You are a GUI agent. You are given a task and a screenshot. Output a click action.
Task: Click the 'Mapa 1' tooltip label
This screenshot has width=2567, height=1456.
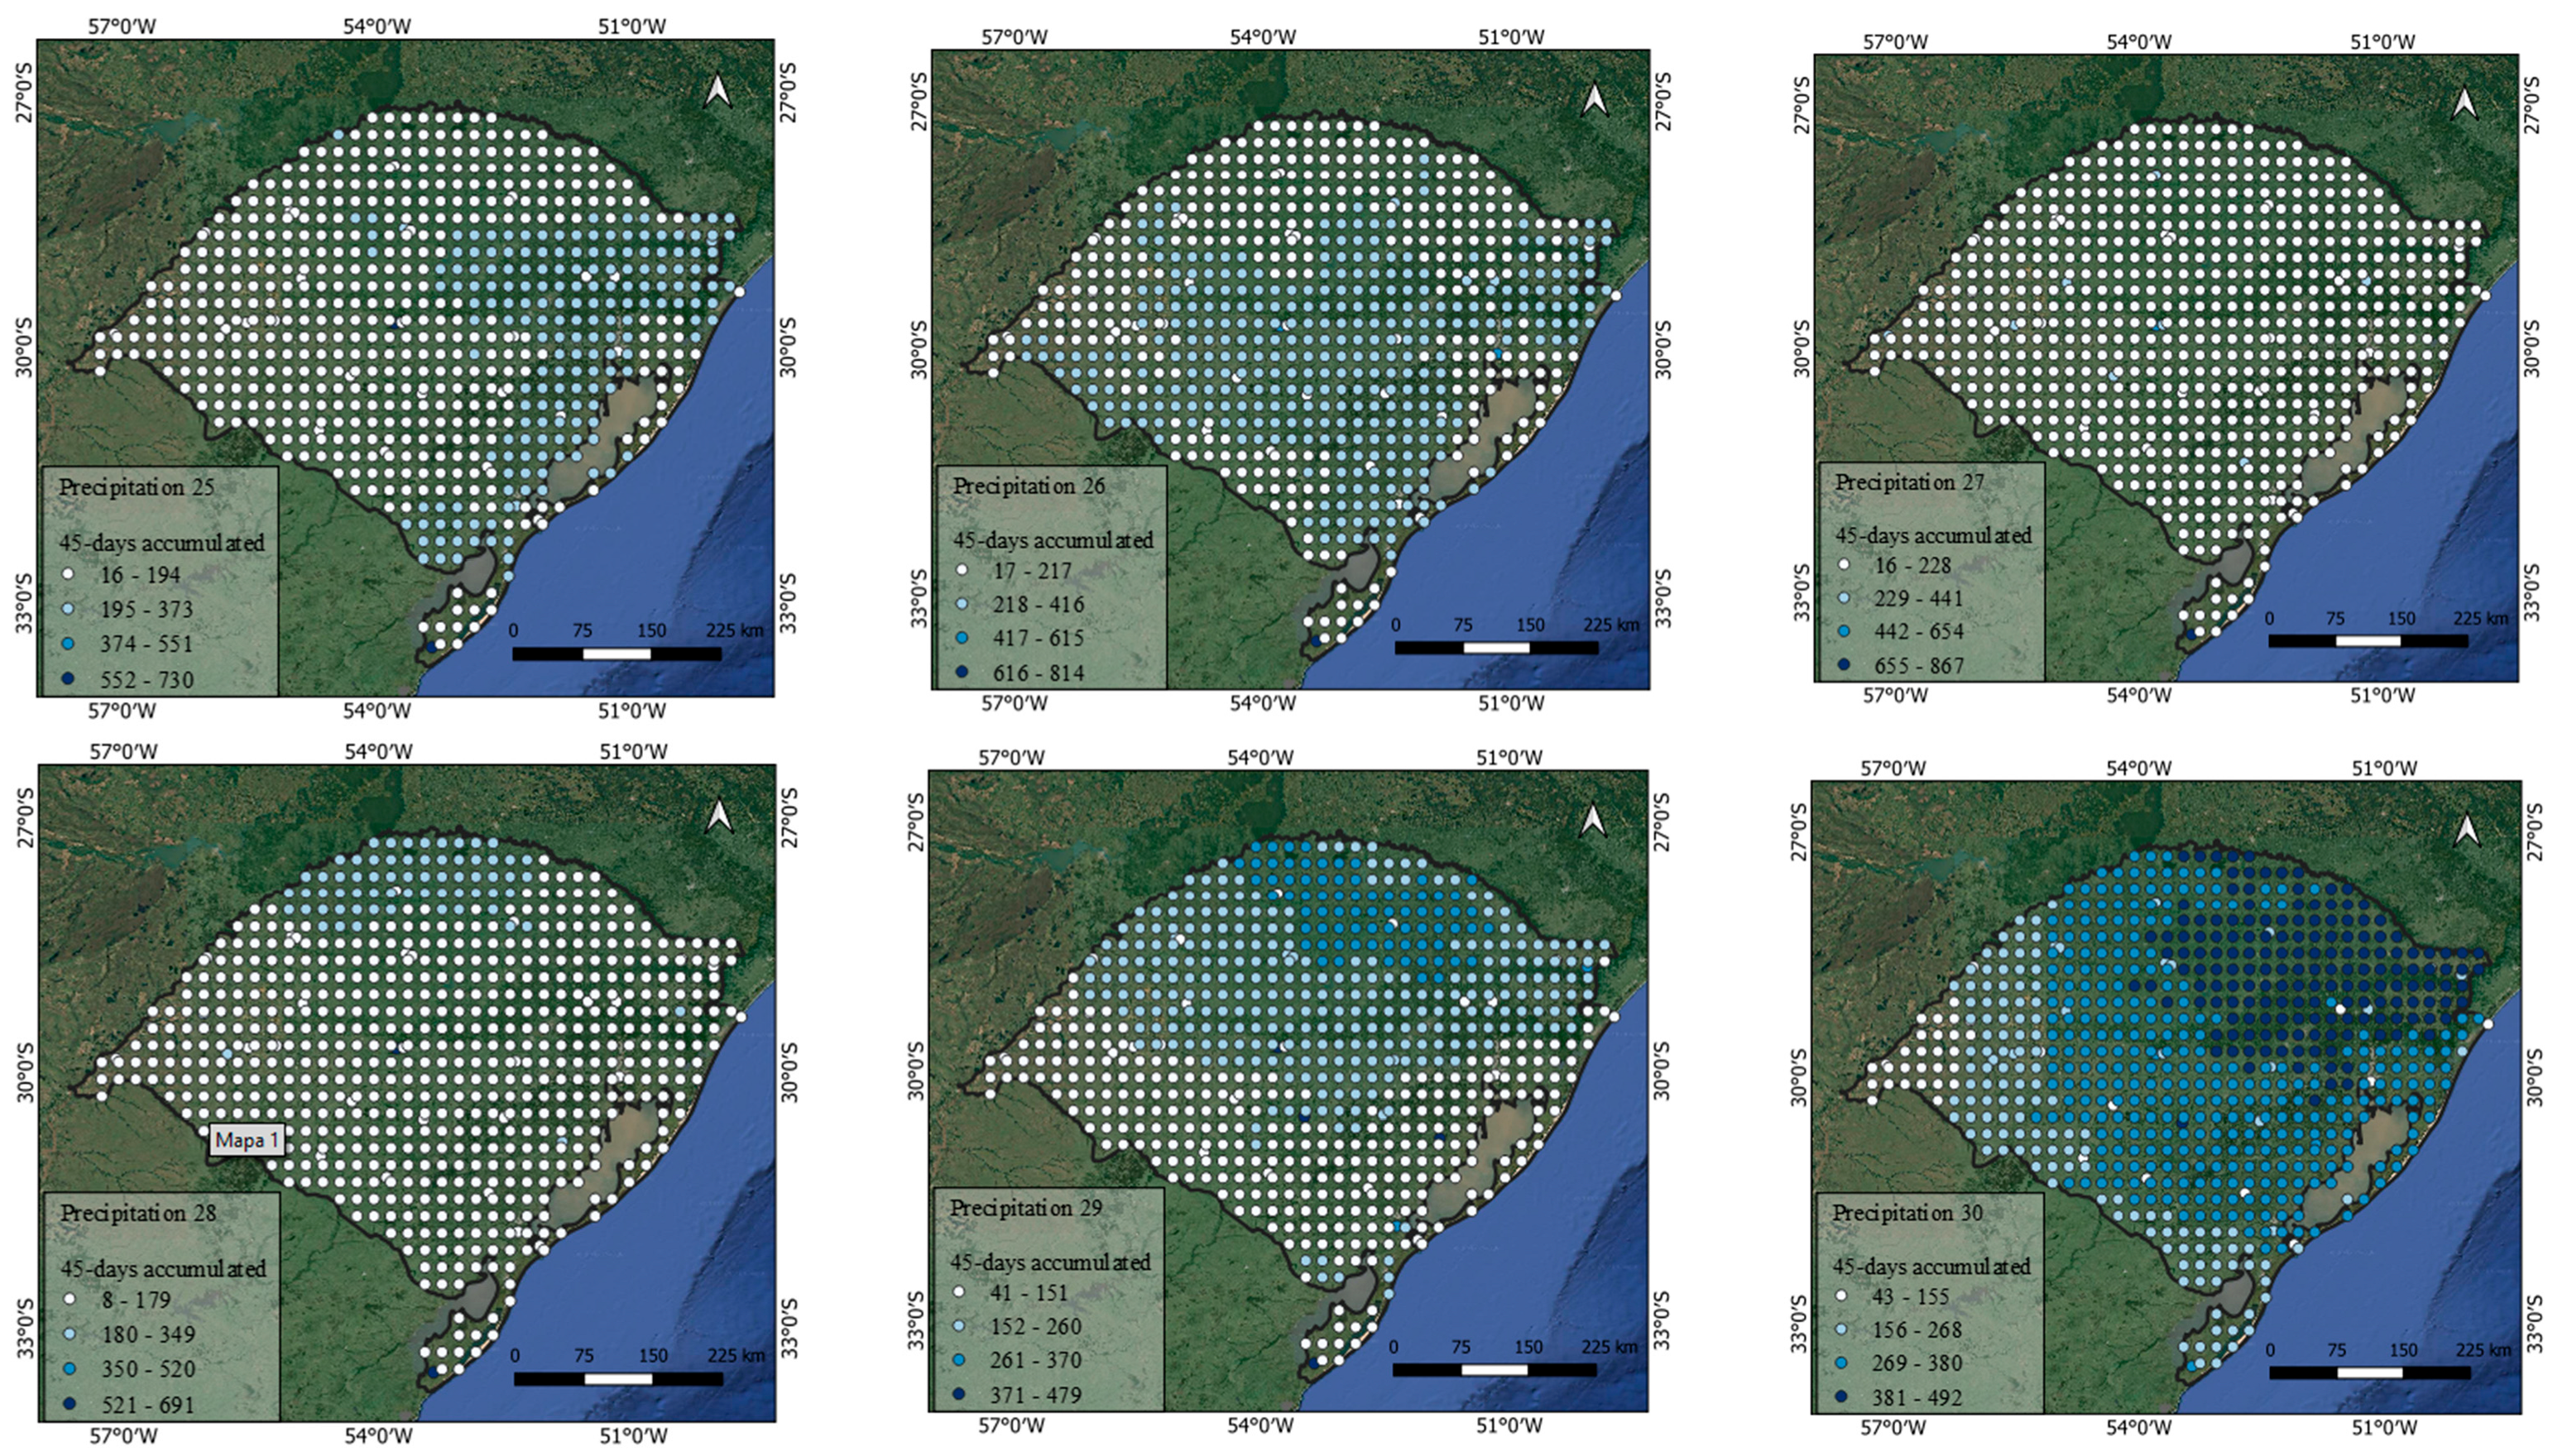pyautogui.click(x=248, y=1140)
